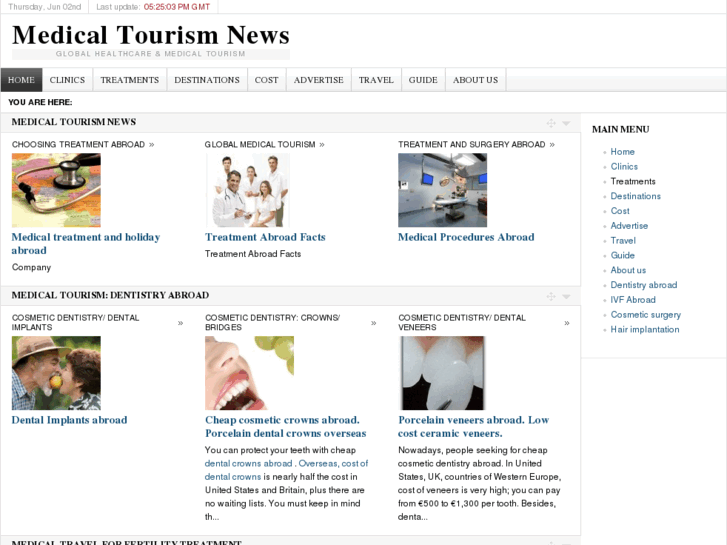
Task: Click arrows next to Choosing Treatment Abroad
Action: 152,145
